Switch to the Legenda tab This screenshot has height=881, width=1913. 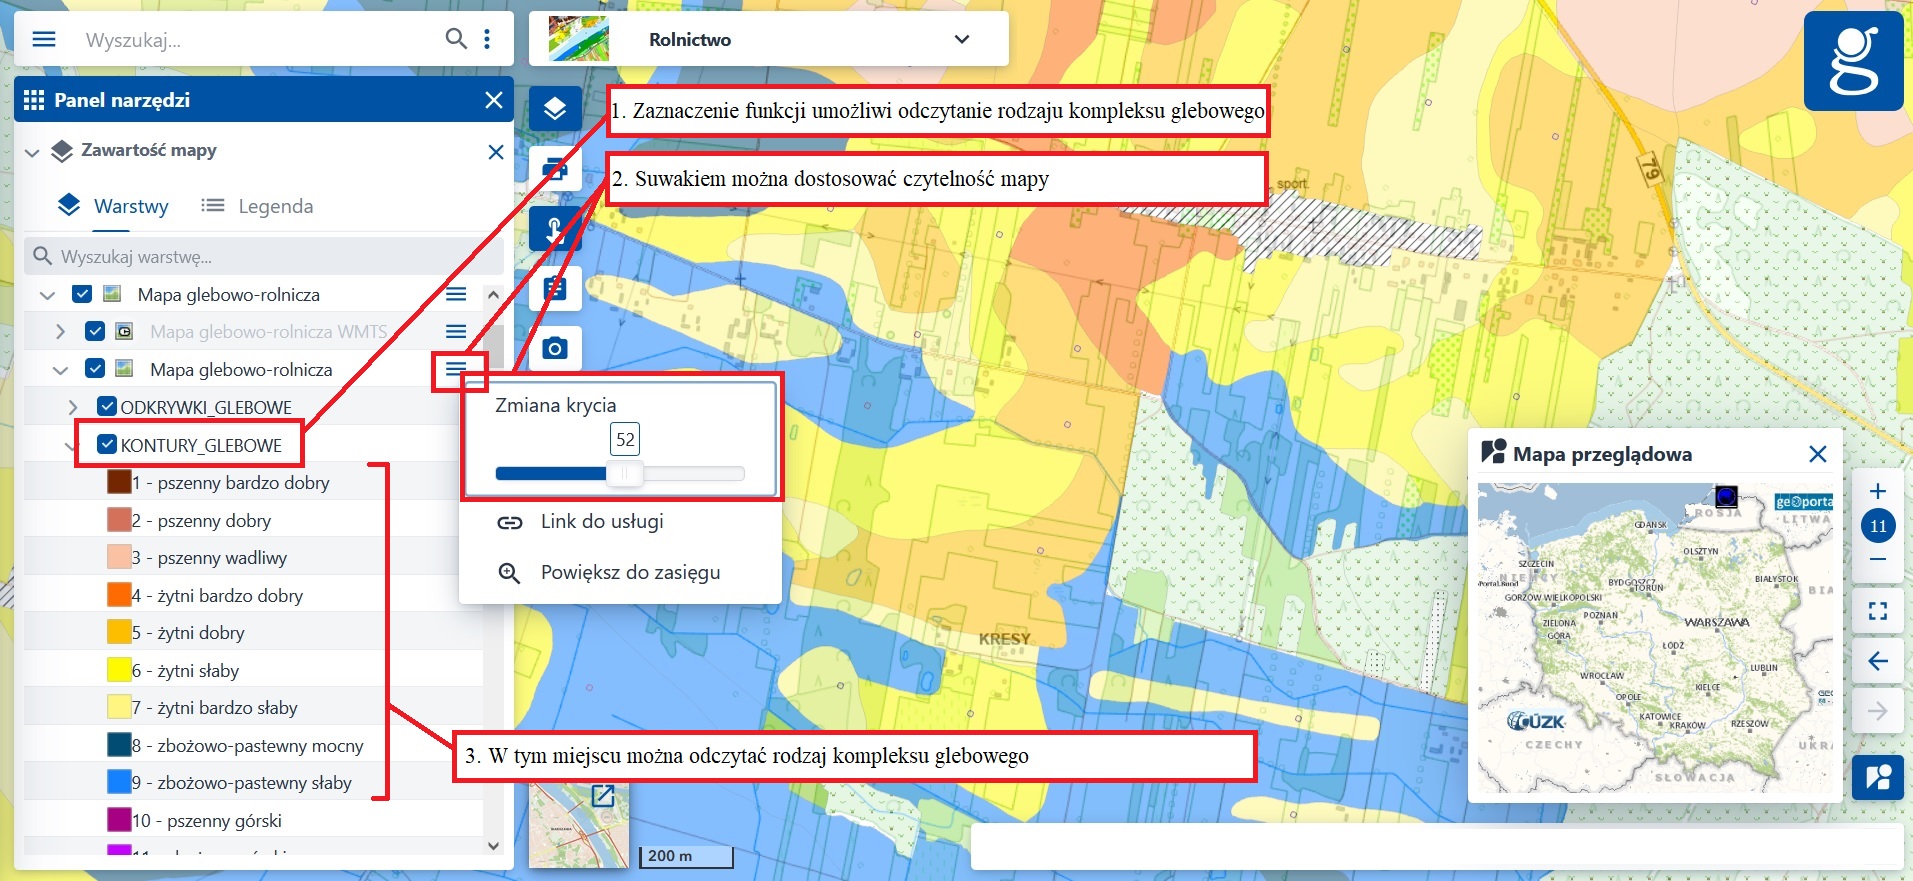pos(257,206)
